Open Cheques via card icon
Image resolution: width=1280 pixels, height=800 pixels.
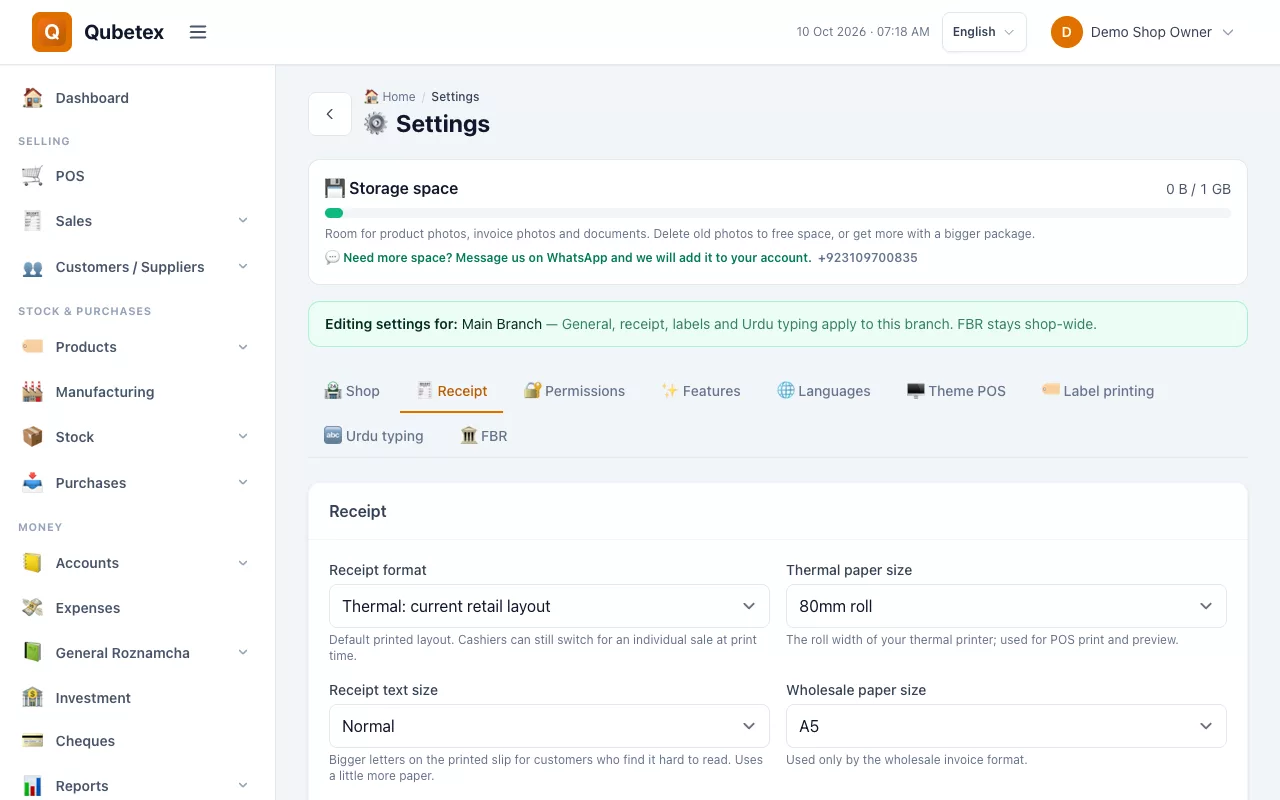point(33,741)
